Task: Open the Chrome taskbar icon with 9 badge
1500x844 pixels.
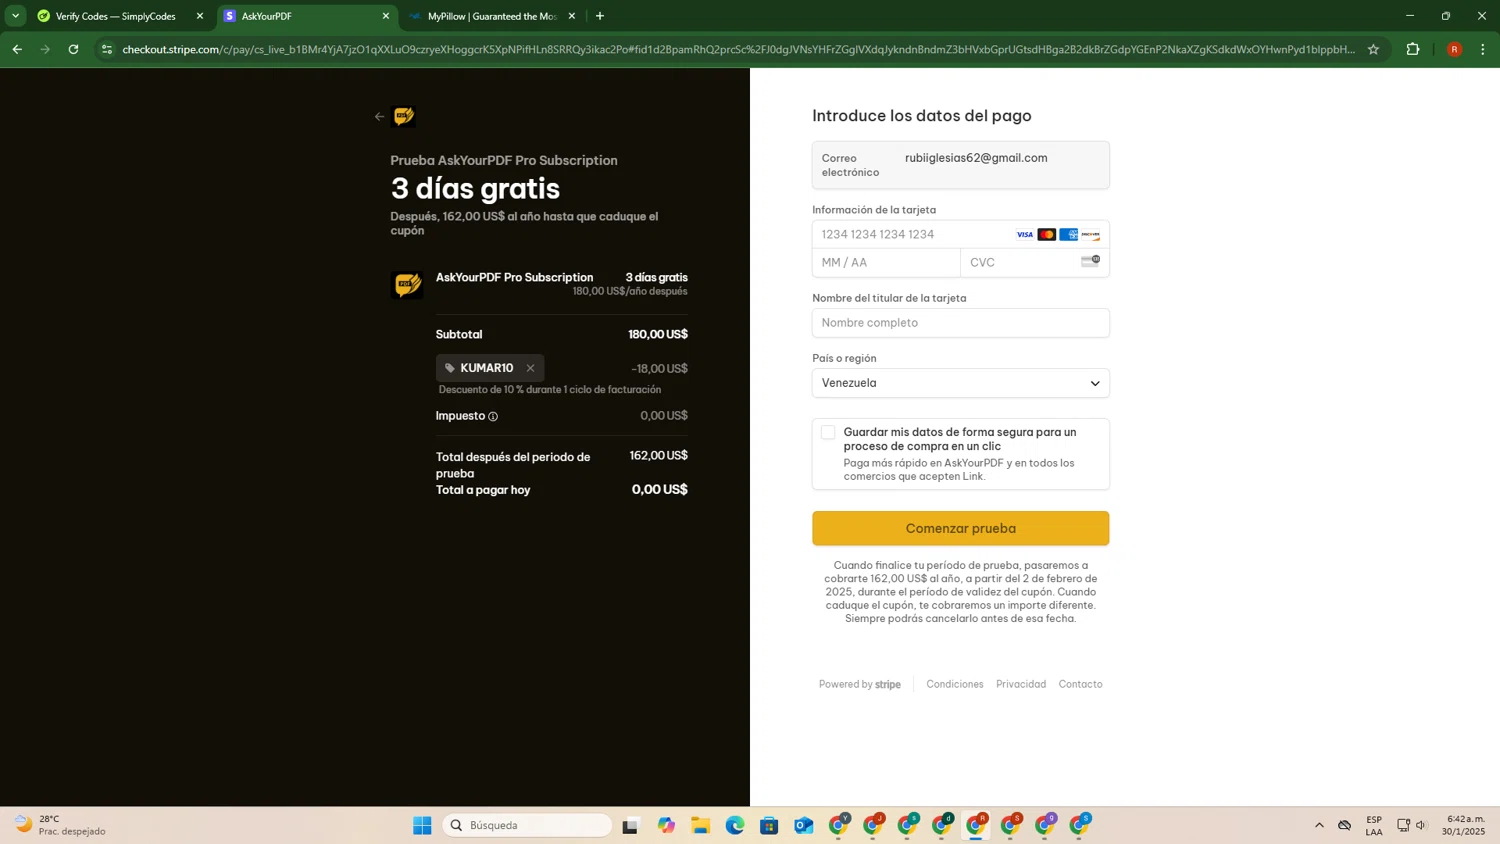Action: pos(1045,825)
